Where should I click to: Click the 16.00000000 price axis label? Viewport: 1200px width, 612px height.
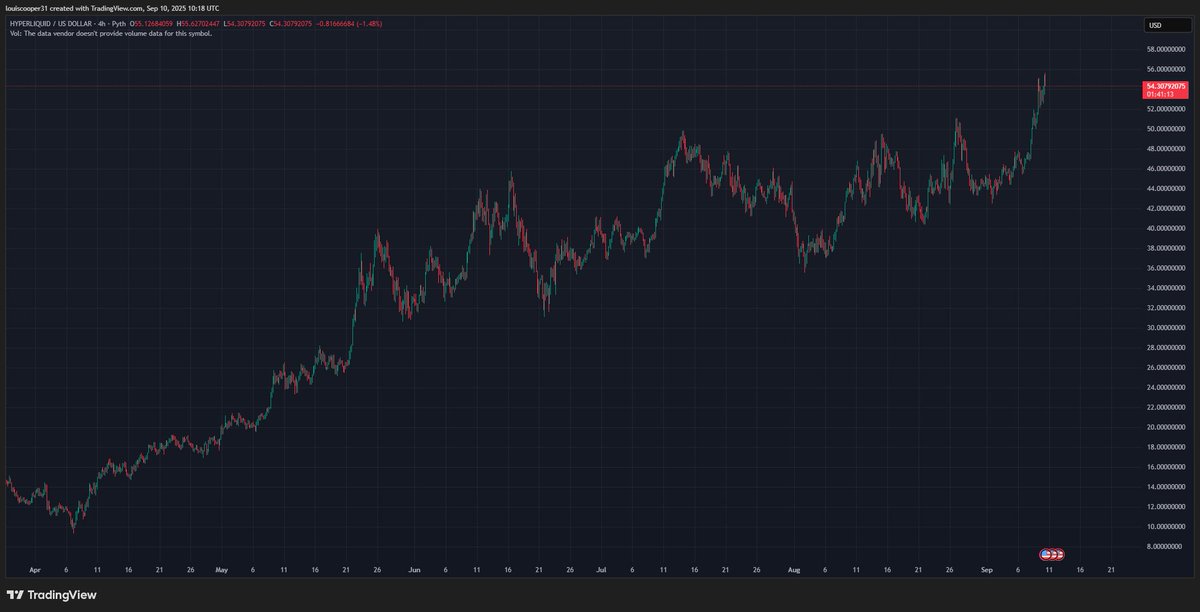point(1166,466)
